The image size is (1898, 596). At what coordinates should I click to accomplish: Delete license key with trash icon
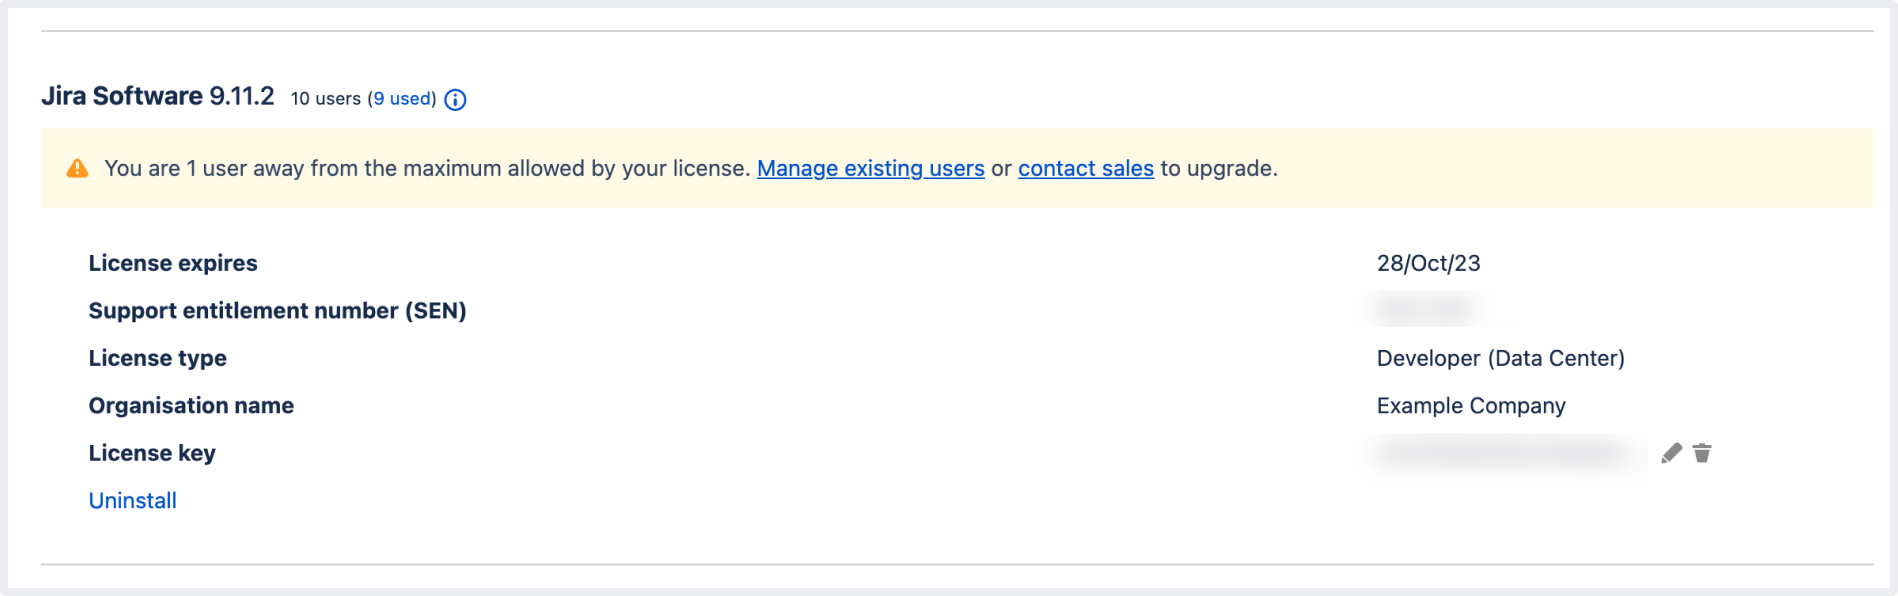1702,453
